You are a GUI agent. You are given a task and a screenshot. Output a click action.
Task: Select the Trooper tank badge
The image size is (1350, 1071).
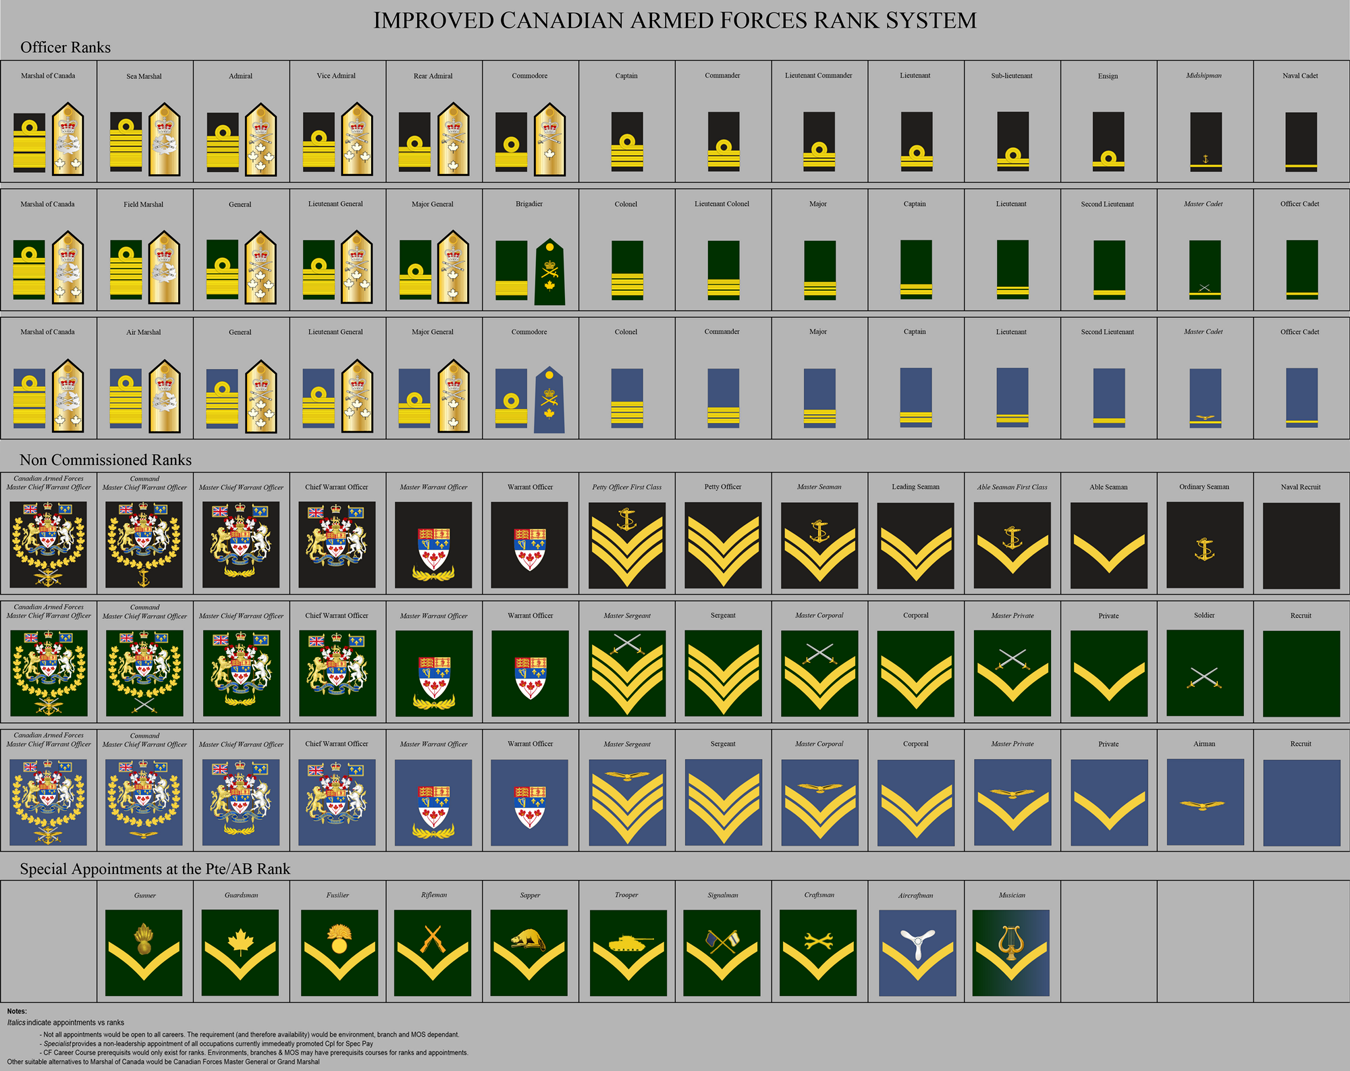pos(627,953)
